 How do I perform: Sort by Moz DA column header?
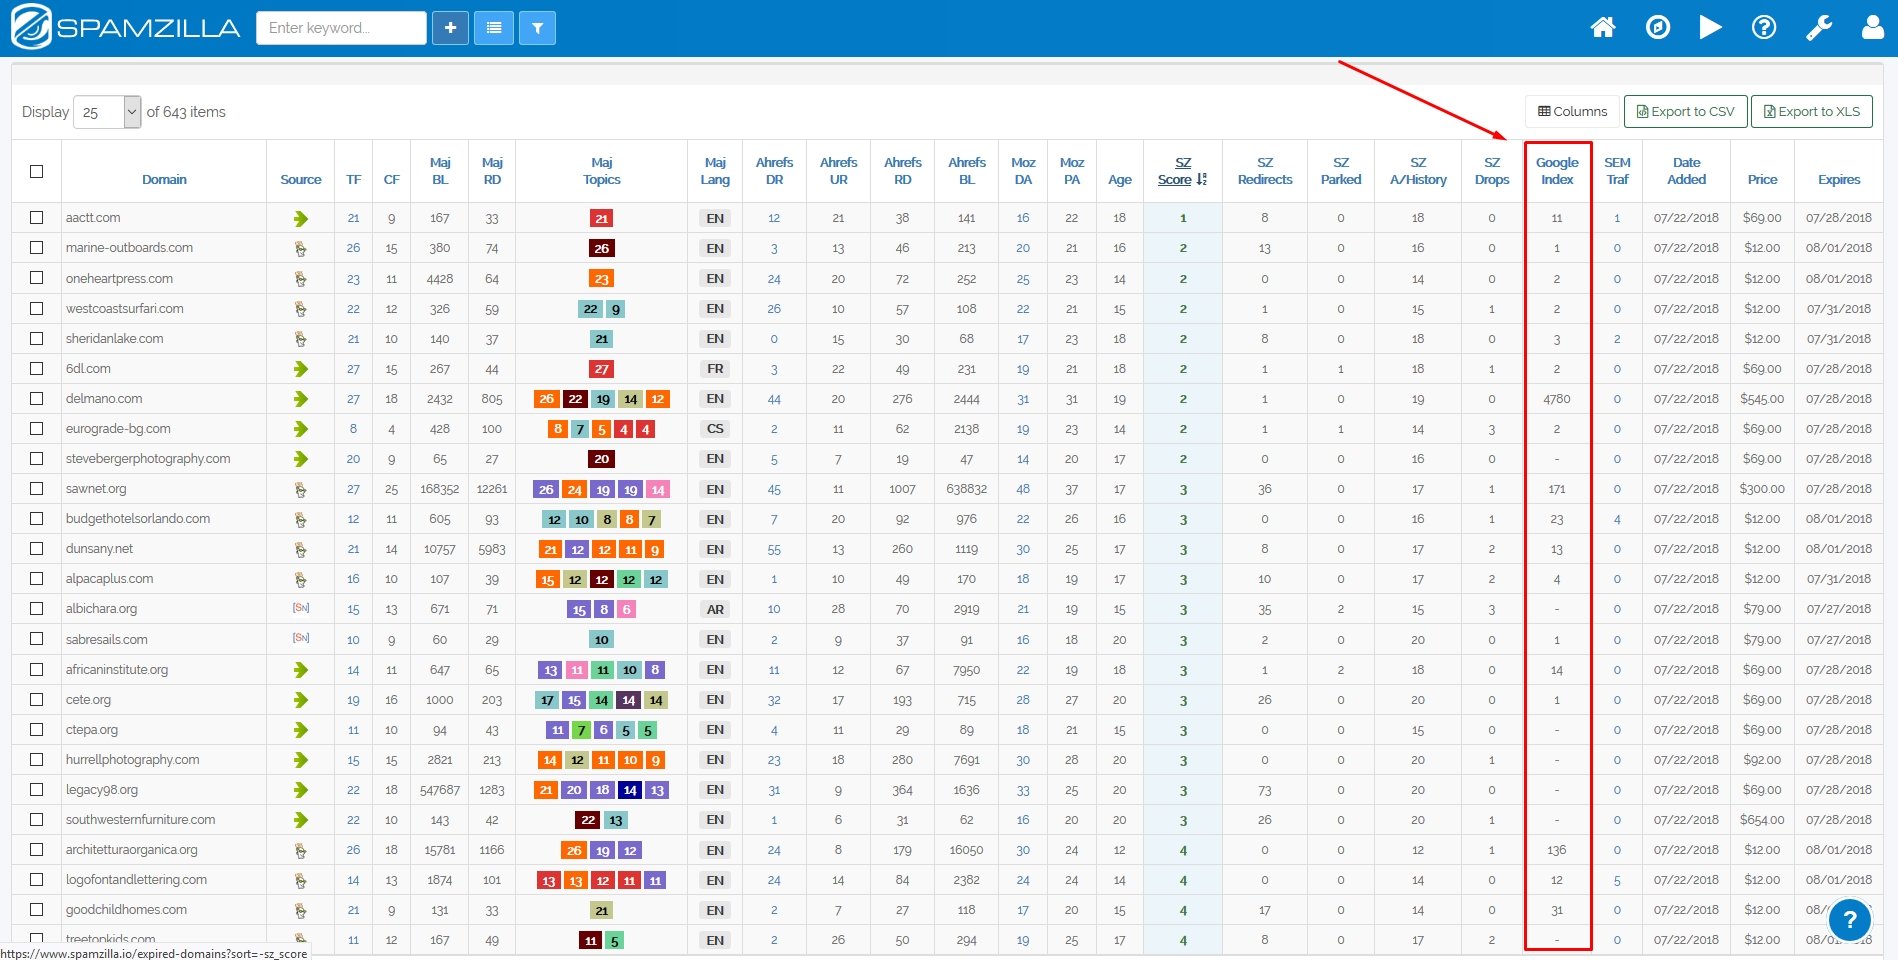1023,171
